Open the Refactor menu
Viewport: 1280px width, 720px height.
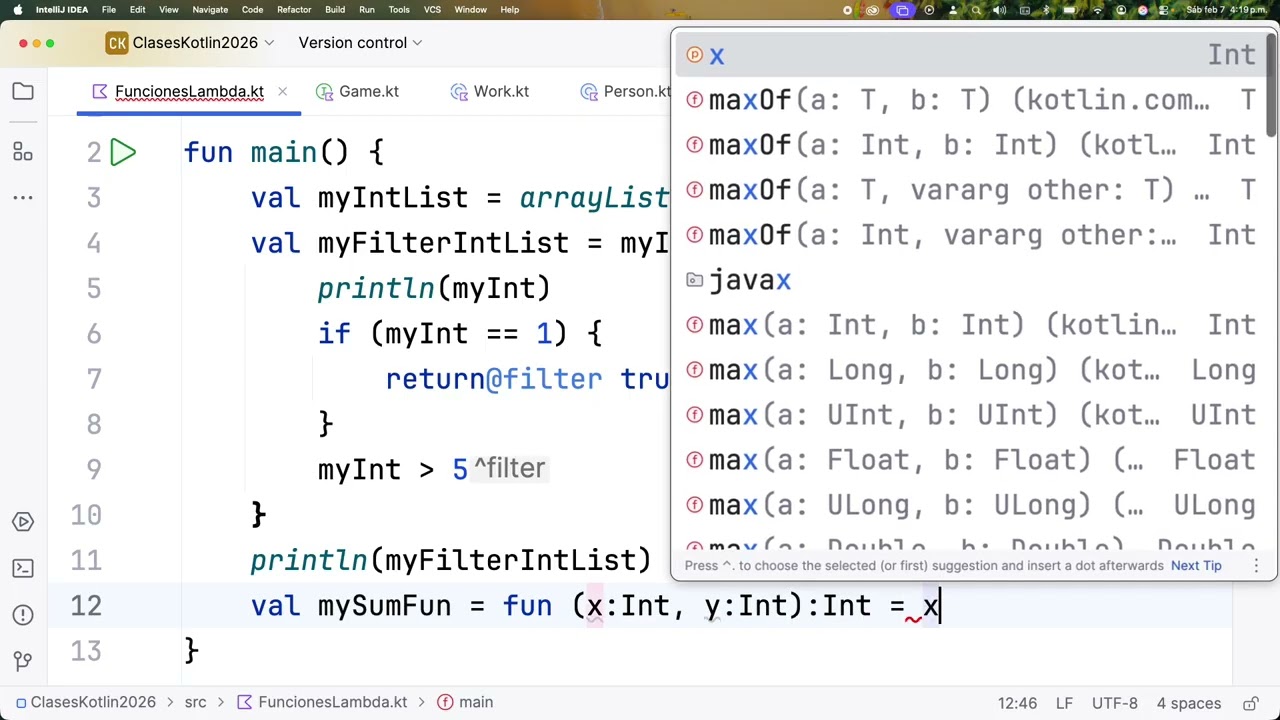coord(294,10)
